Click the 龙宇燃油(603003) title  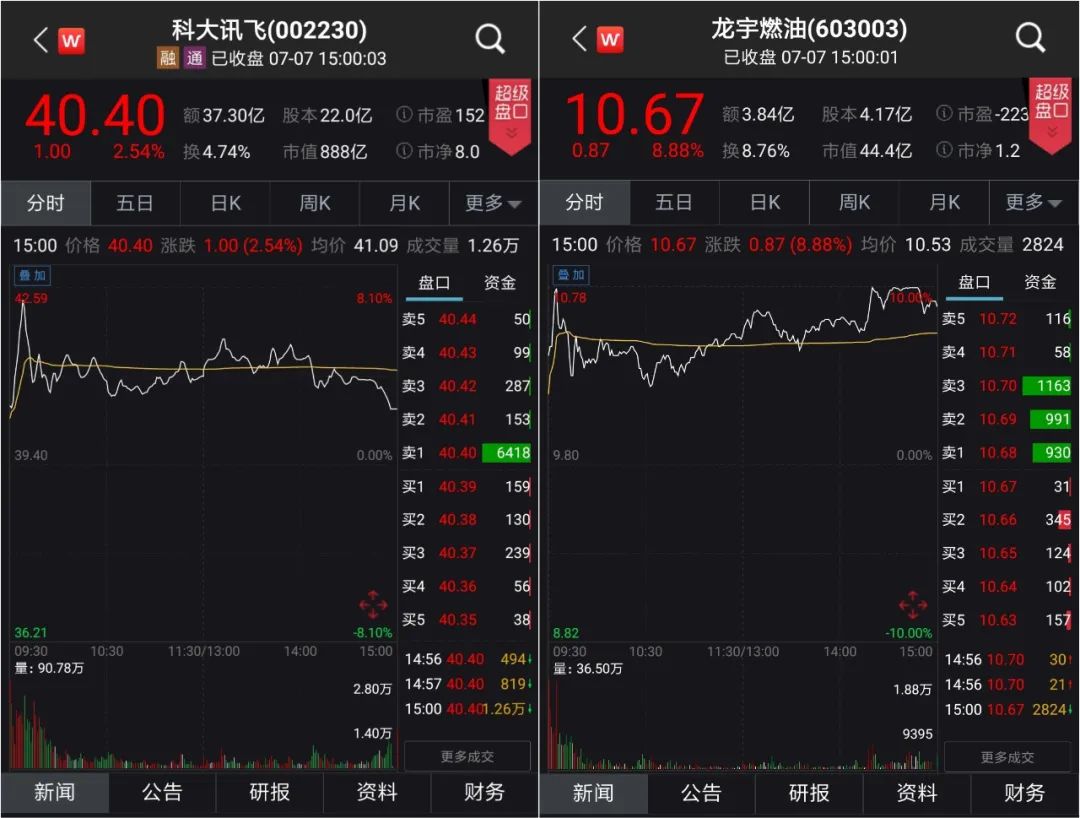pyautogui.click(x=809, y=29)
